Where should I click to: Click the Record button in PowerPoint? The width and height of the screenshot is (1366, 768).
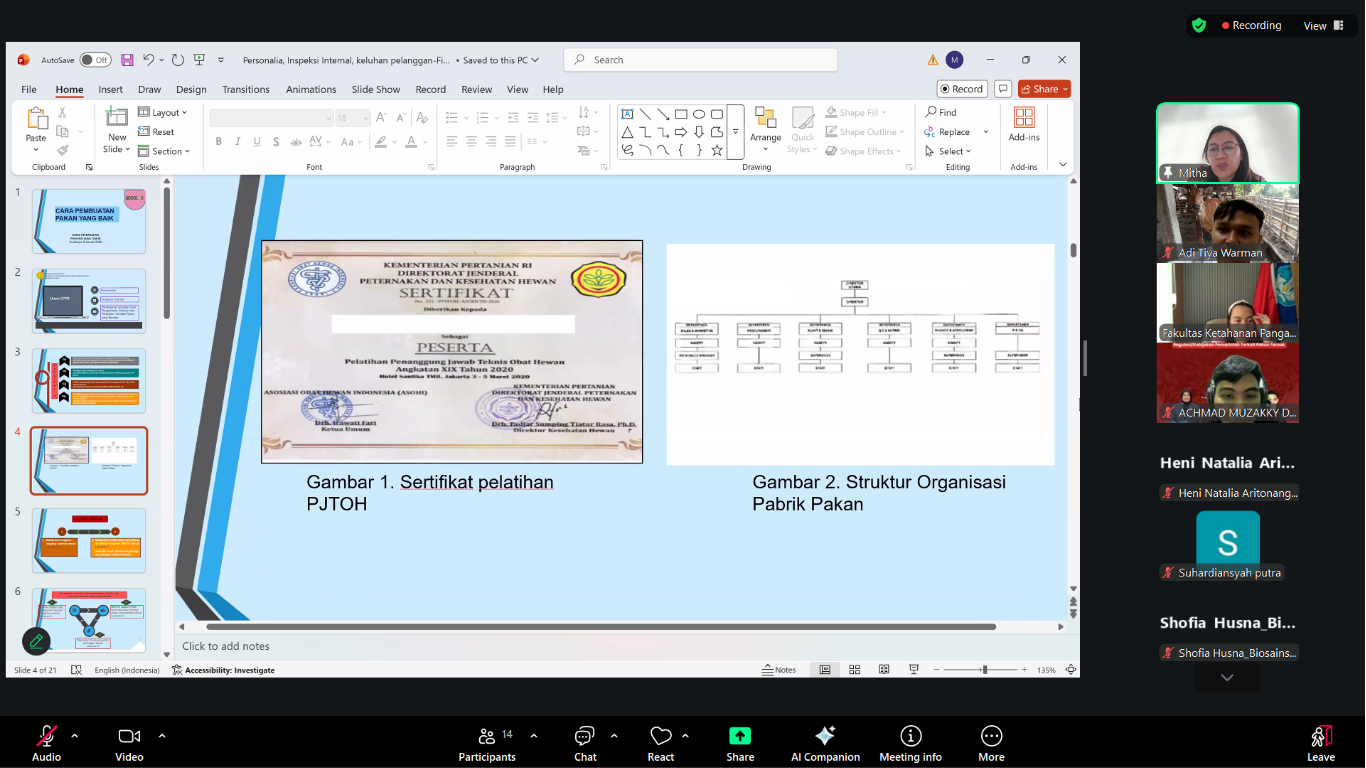pos(960,89)
